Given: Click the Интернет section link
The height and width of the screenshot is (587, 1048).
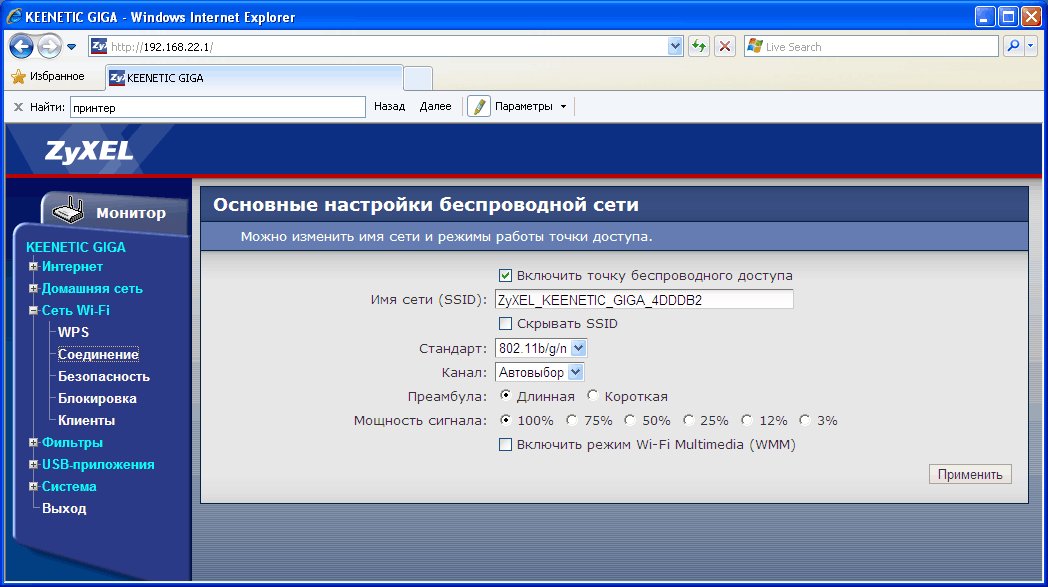Looking at the screenshot, I should pos(72,266).
